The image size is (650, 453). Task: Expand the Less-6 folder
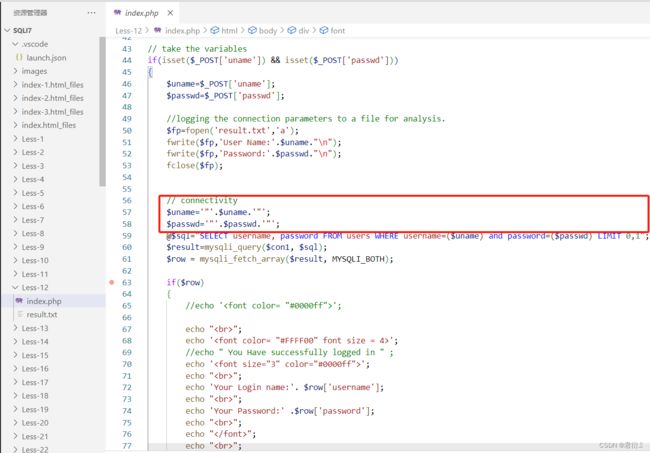click(15, 206)
